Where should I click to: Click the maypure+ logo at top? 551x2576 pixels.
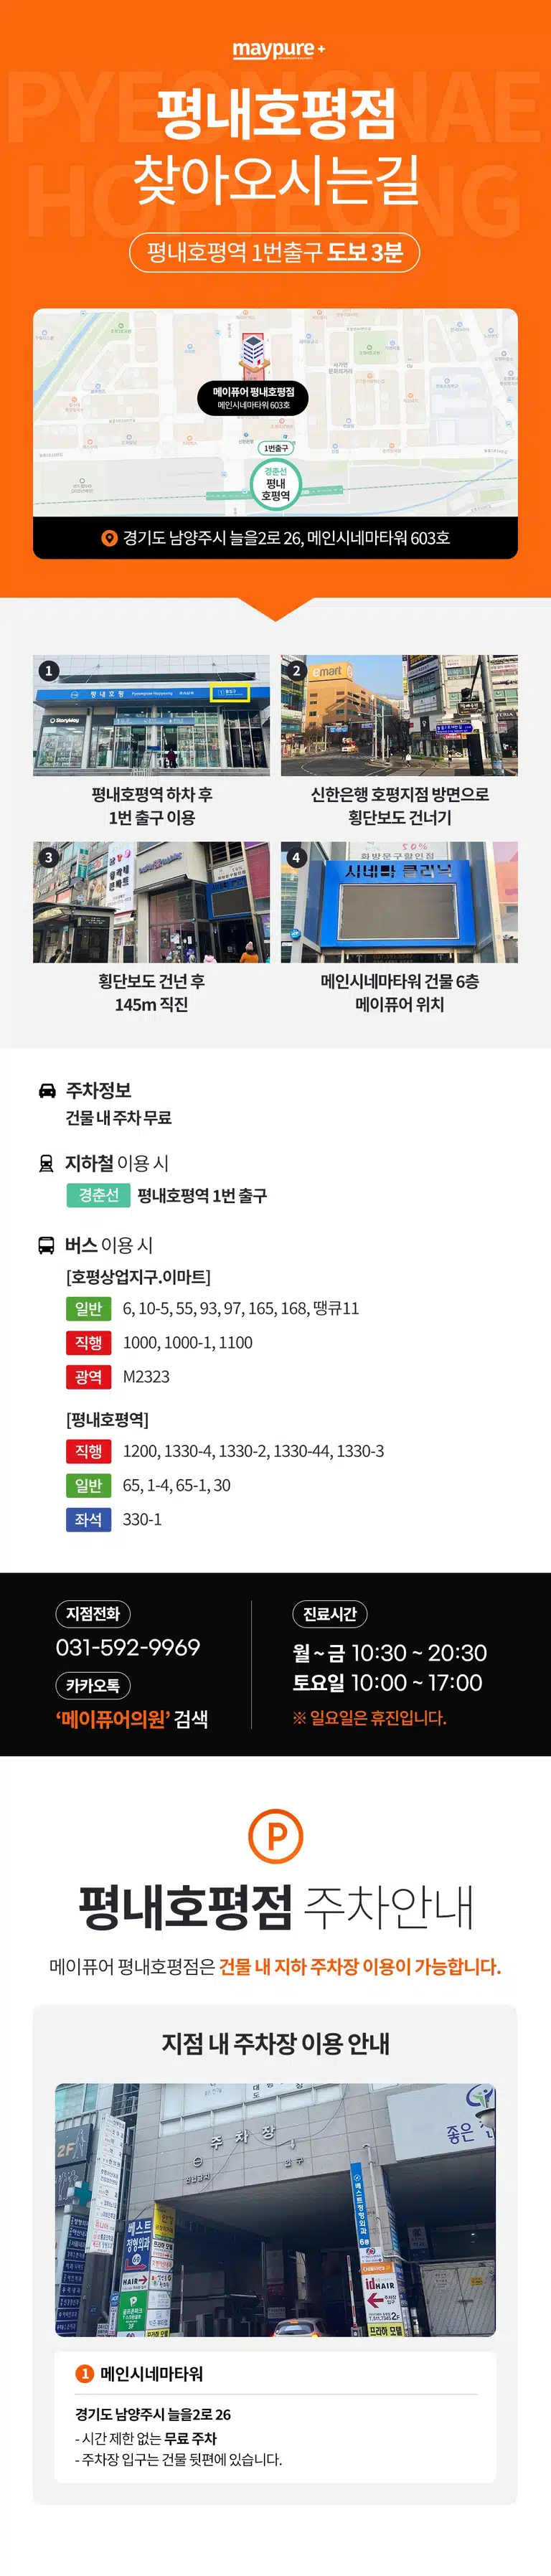(x=278, y=49)
